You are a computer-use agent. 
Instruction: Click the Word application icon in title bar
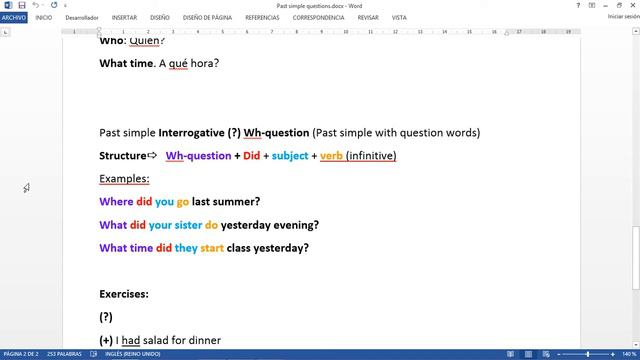(x=8, y=5)
